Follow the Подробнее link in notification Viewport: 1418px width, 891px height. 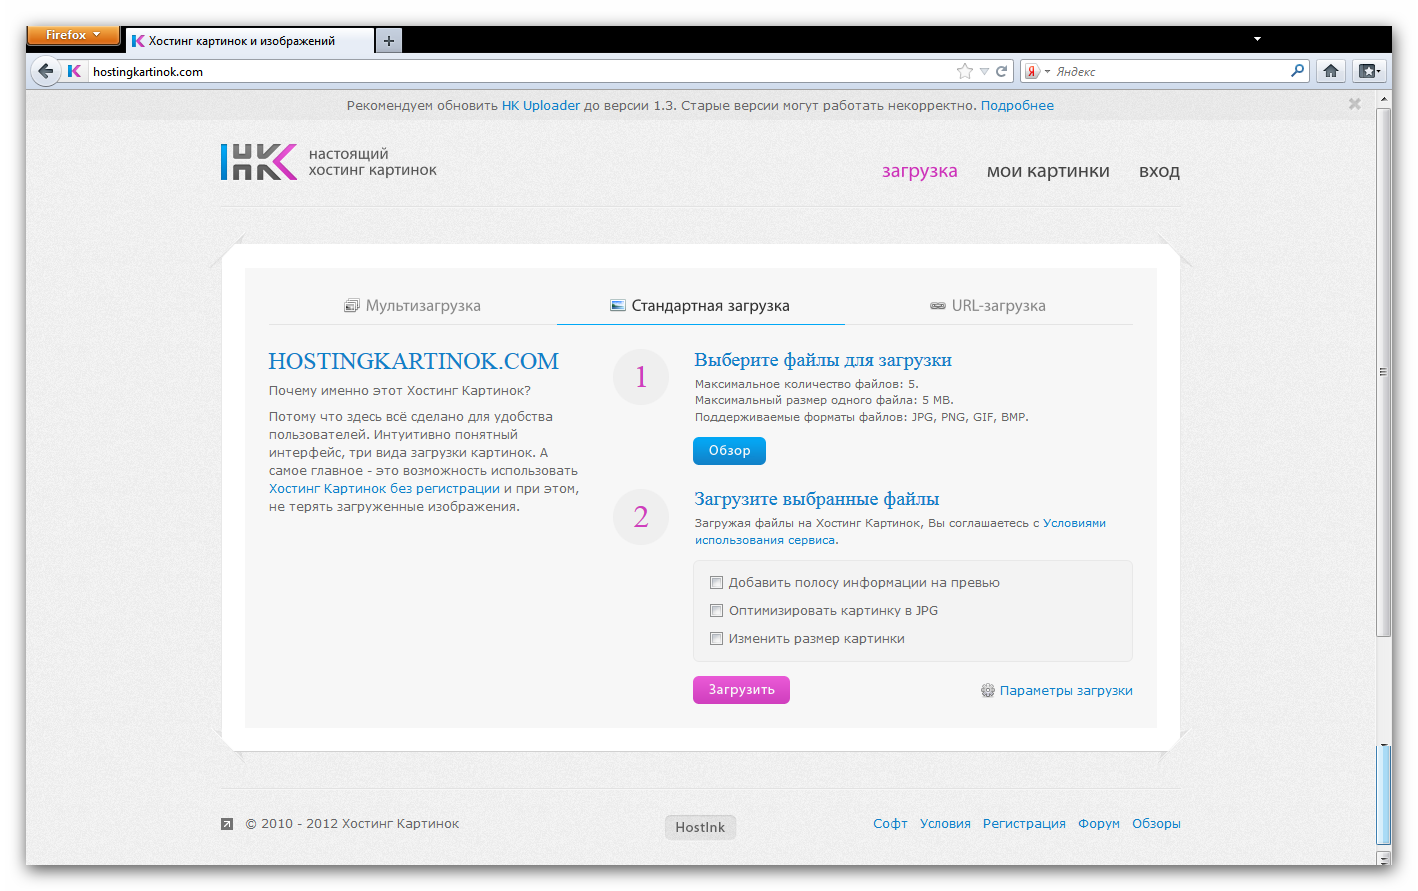coord(1017,105)
